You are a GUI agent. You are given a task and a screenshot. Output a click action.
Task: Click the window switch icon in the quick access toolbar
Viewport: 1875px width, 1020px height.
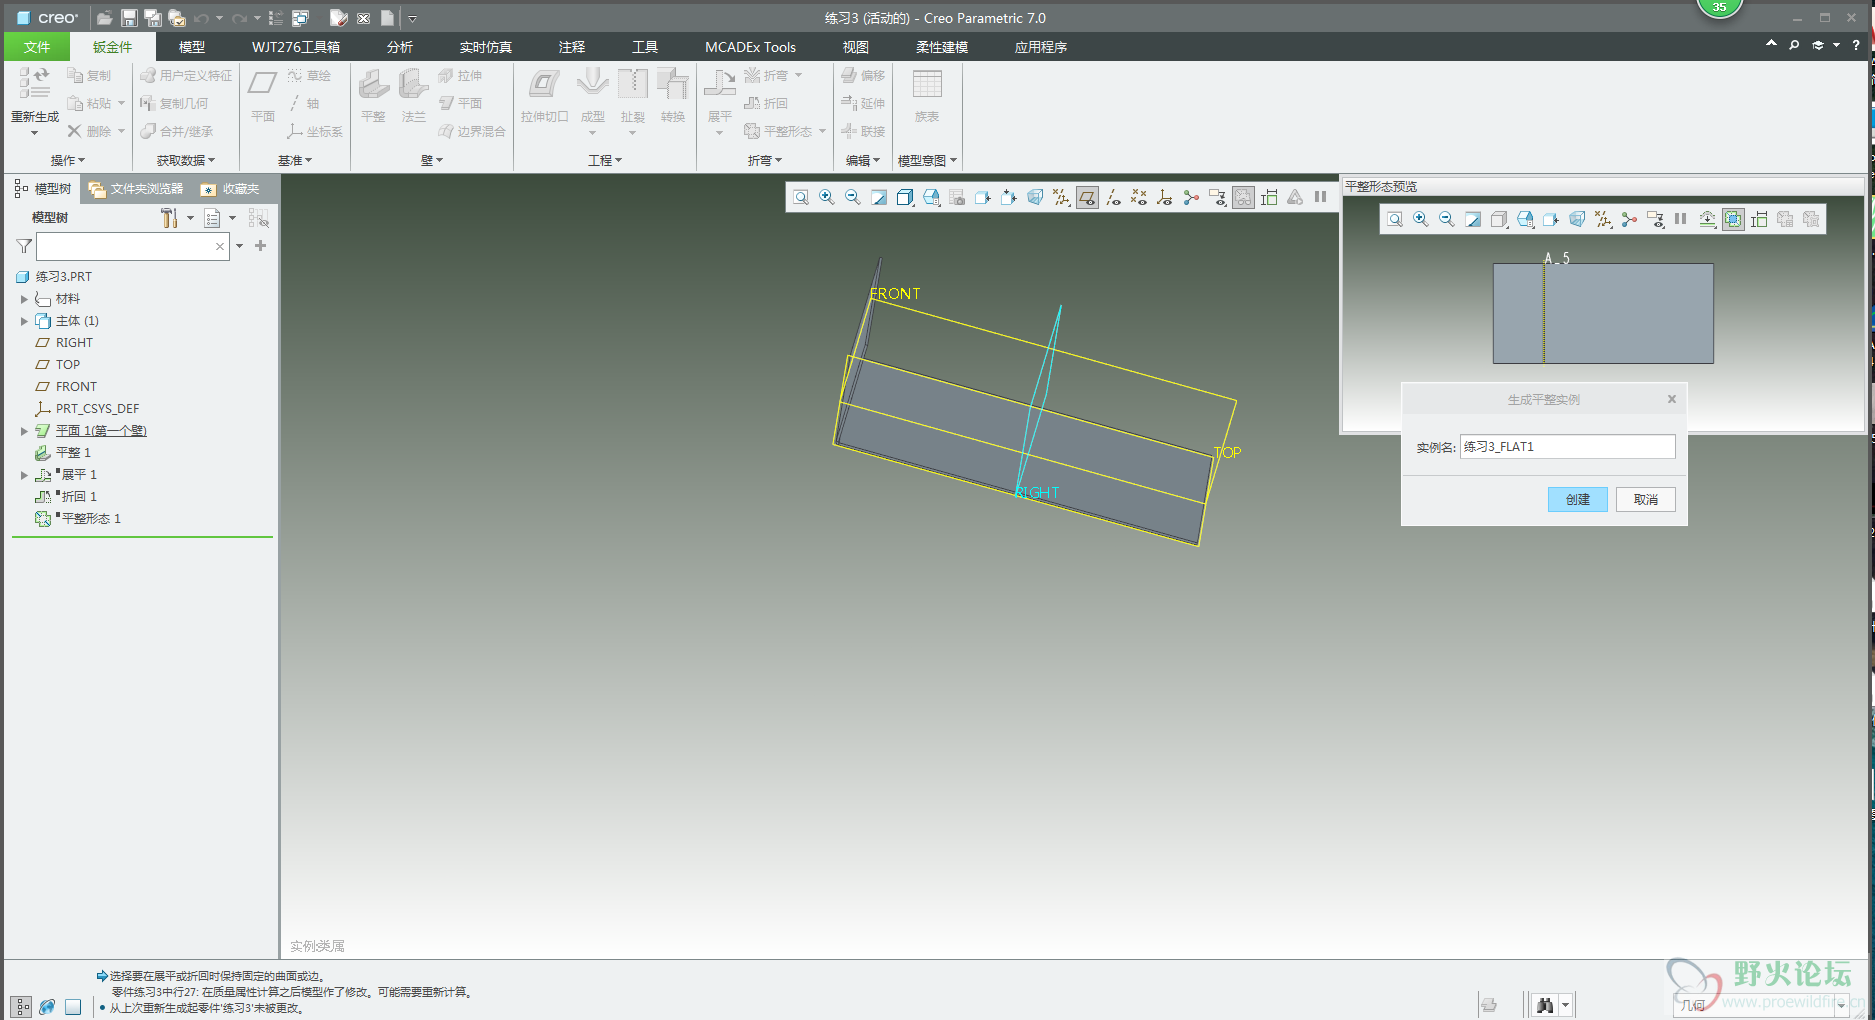tap(300, 18)
